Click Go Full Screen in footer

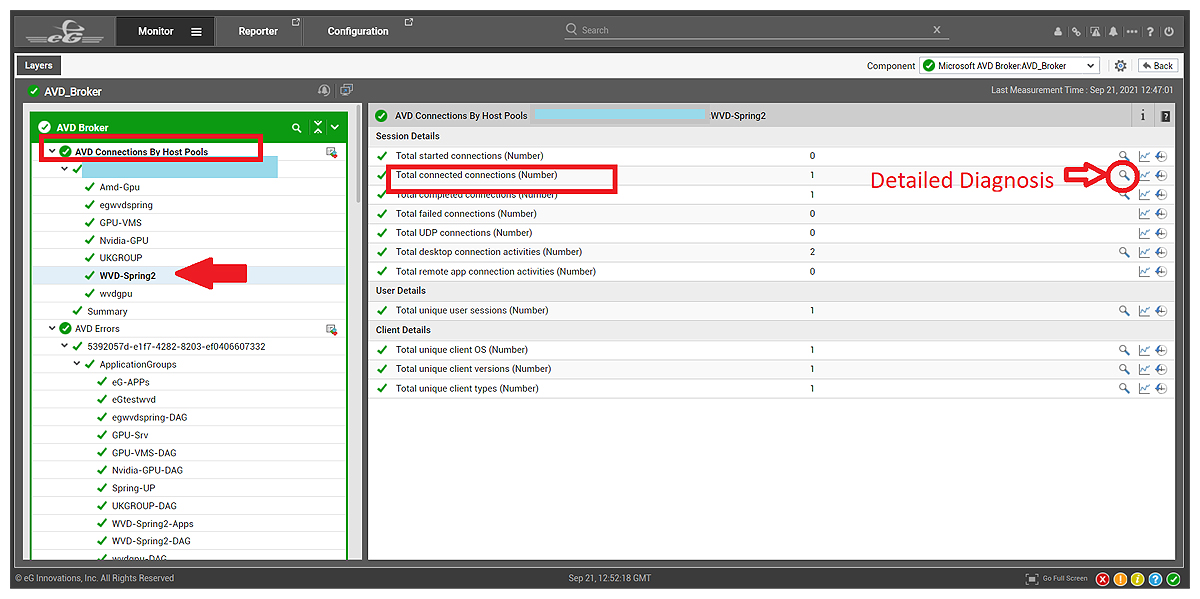click(1057, 579)
